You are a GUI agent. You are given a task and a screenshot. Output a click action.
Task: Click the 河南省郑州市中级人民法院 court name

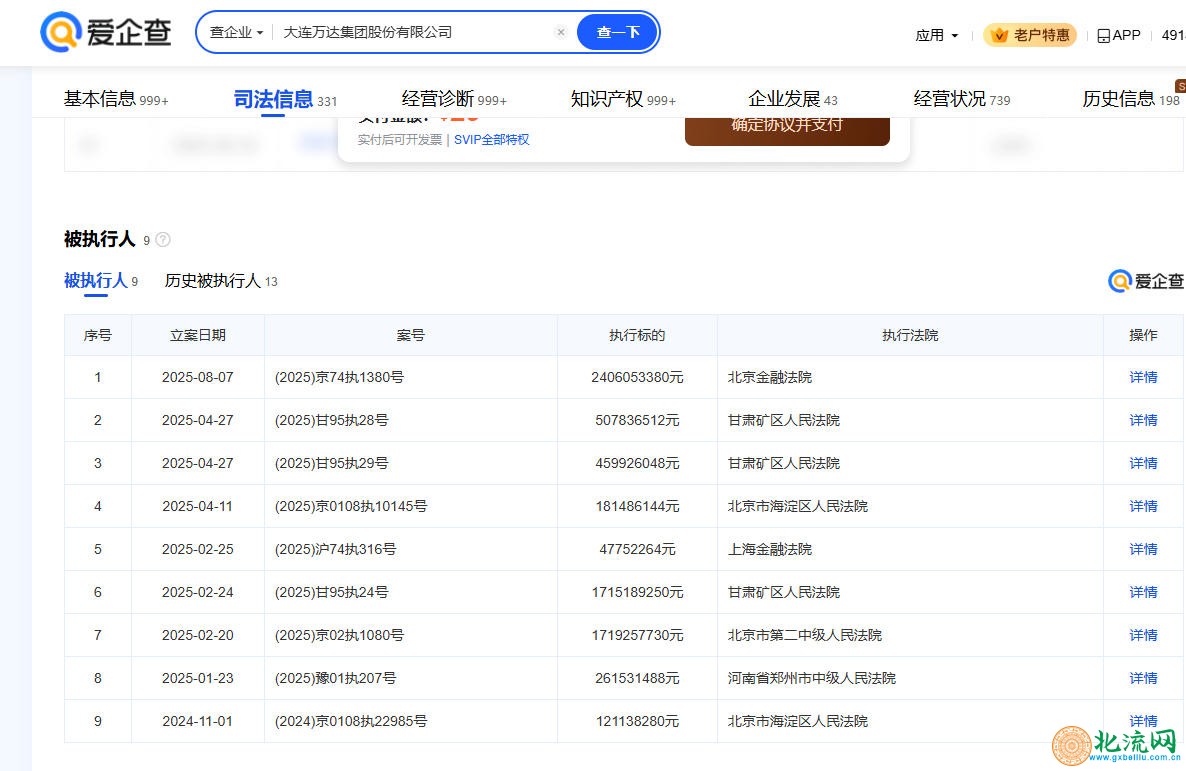(812, 679)
